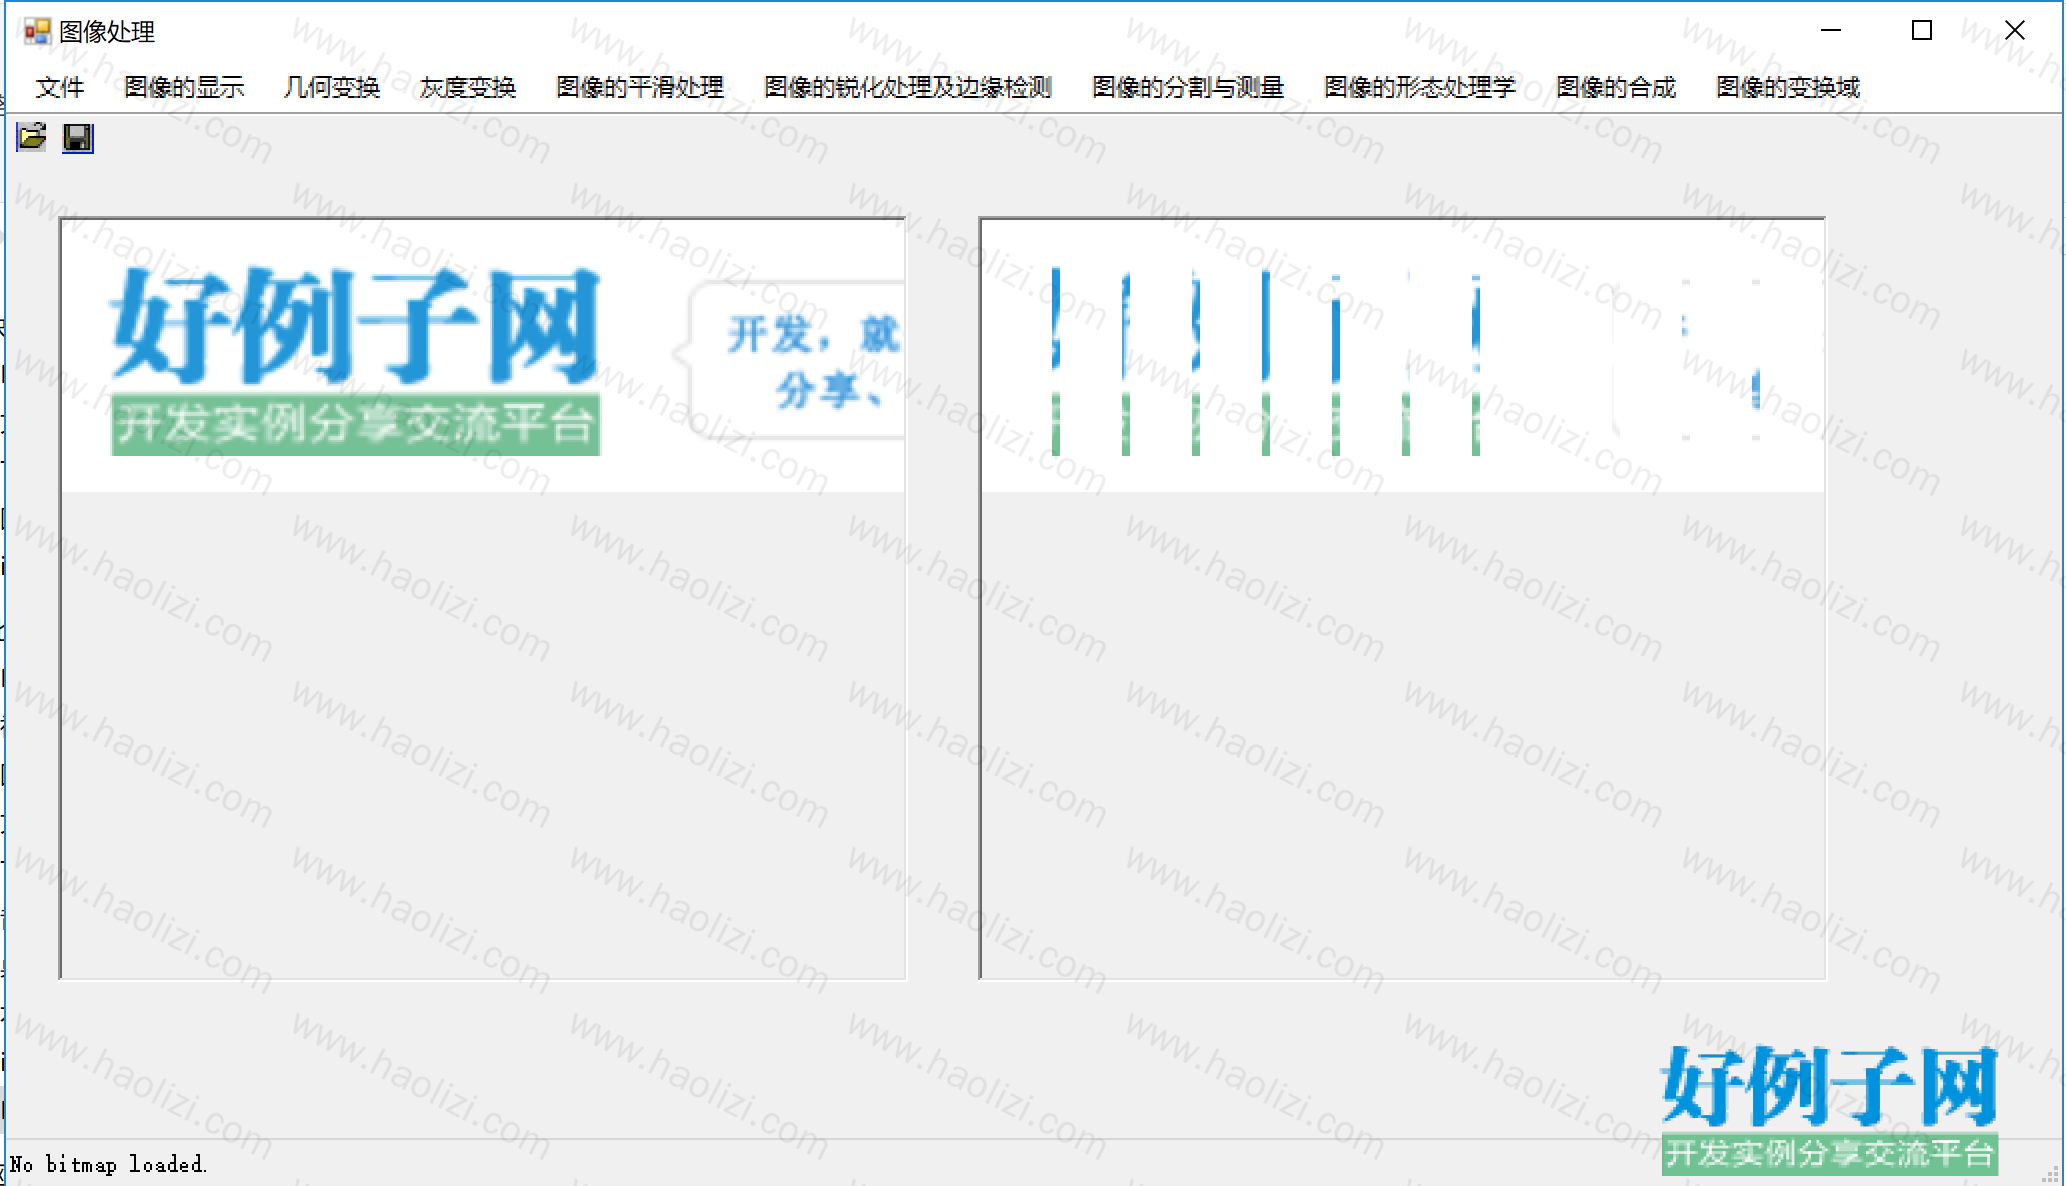Click the open file folder toolbar icon

click(31, 137)
